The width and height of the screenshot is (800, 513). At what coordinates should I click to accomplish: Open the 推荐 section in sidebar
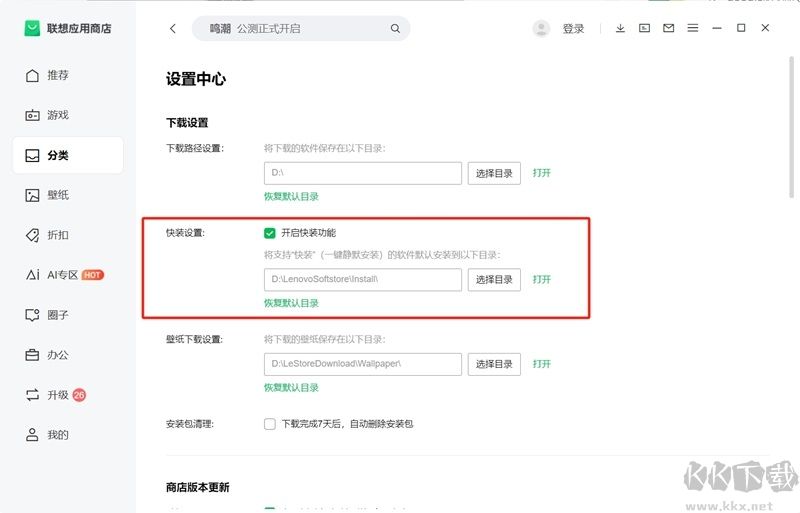point(58,75)
